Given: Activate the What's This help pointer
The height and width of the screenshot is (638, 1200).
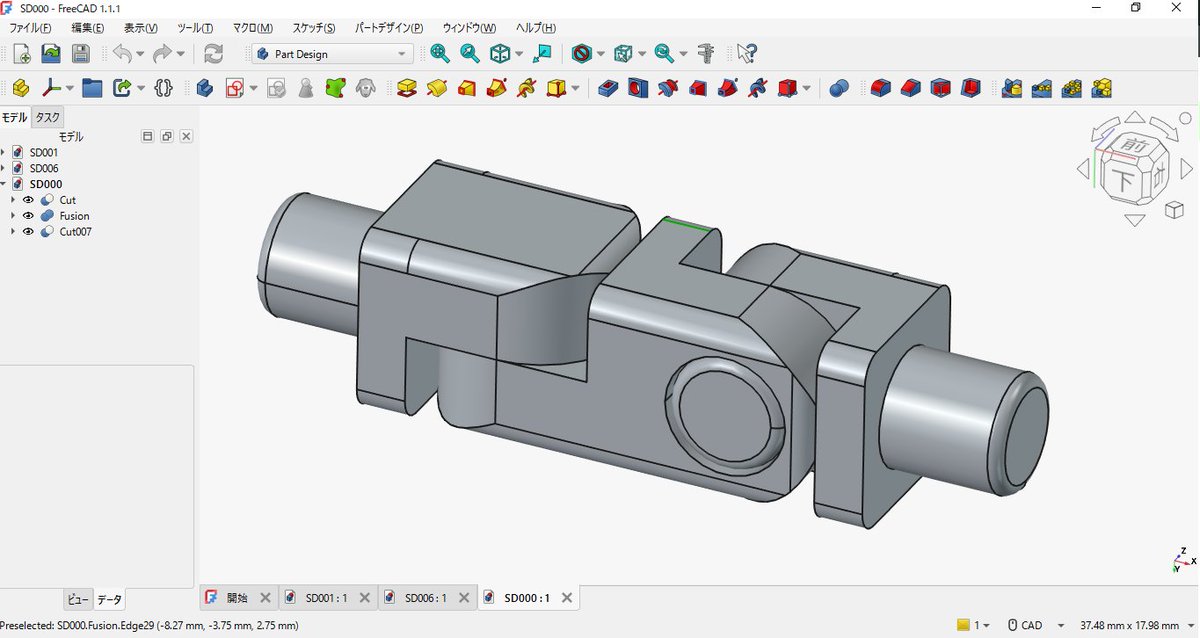Looking at the screenshot, I should point(746,54).
